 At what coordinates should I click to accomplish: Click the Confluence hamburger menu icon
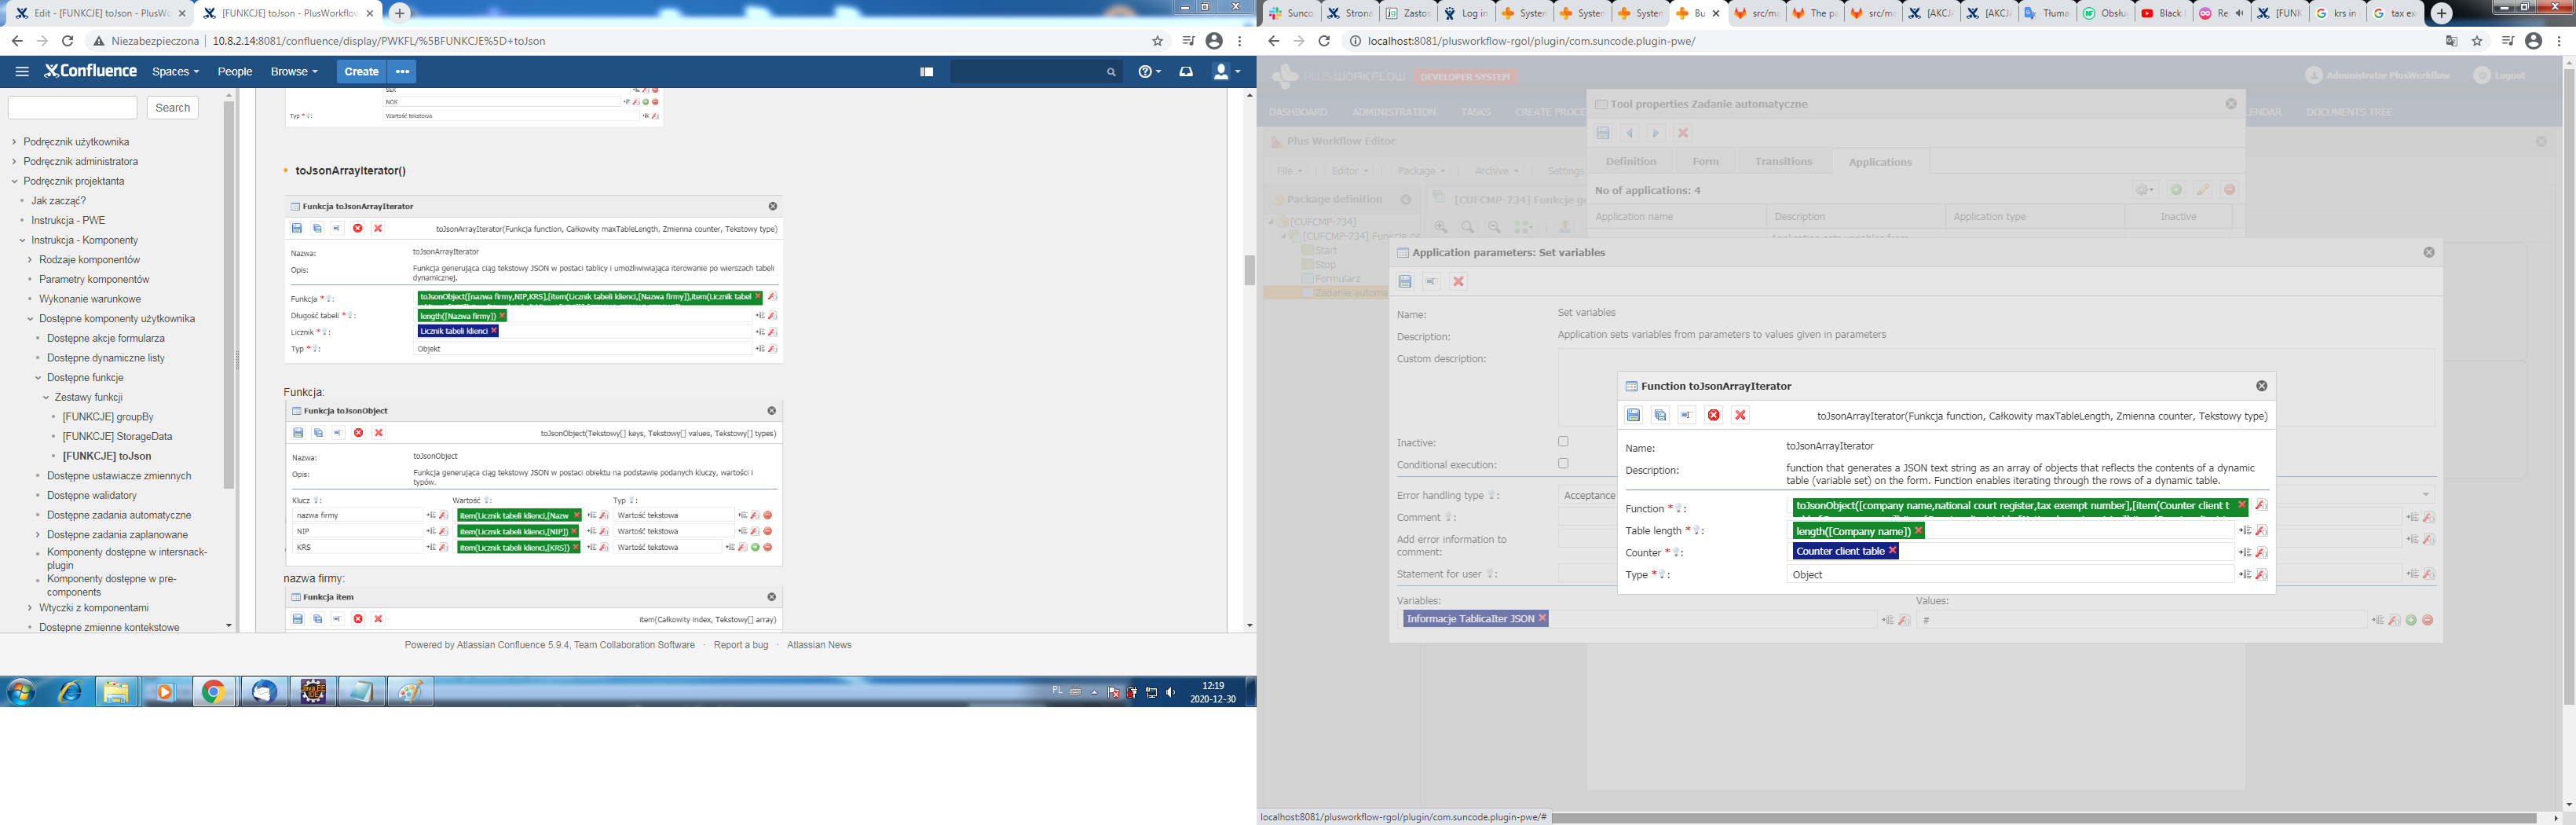22,71
